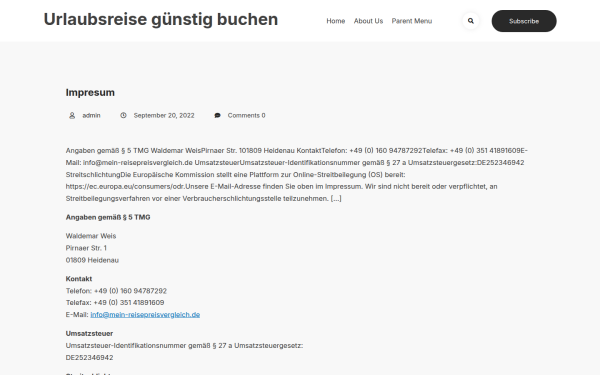This screenshot has height=375, width=600.
Task: Open the search icon in header
Action: tap(471, 21)
